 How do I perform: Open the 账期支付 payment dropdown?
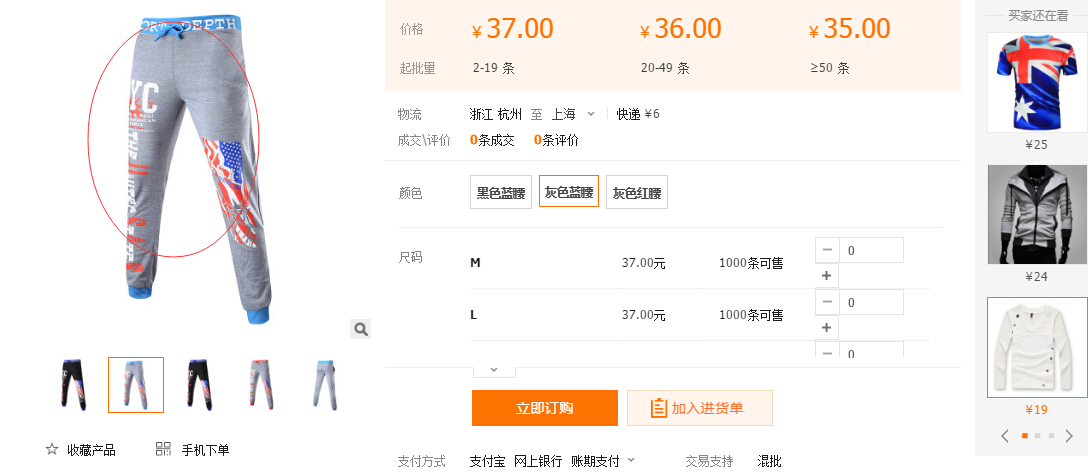tap(603, 461)
